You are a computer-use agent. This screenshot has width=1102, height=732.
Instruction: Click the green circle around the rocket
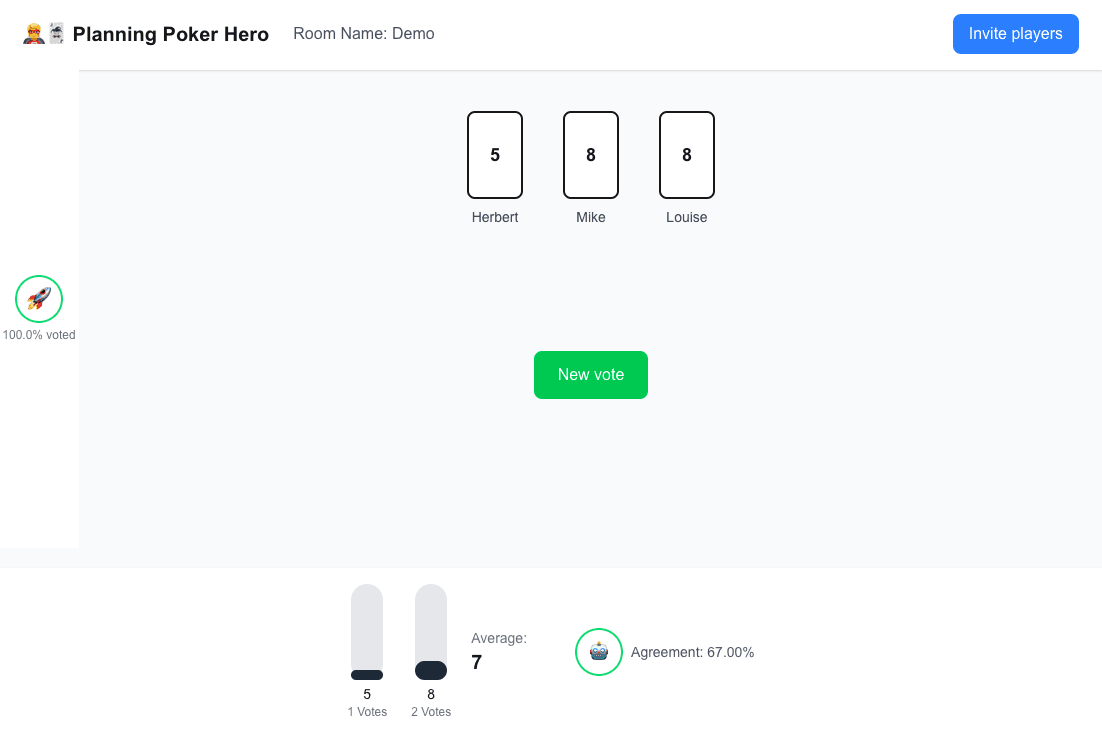(38, 278)
